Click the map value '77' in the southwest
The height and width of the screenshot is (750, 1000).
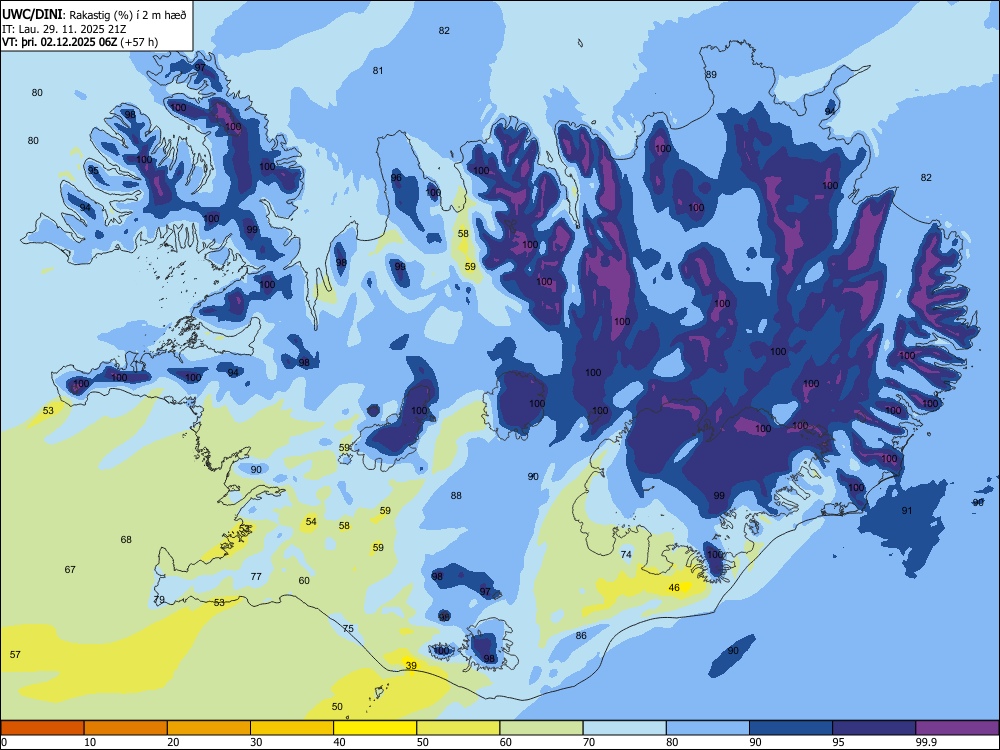pyautogui.click(x=256, y=576)
